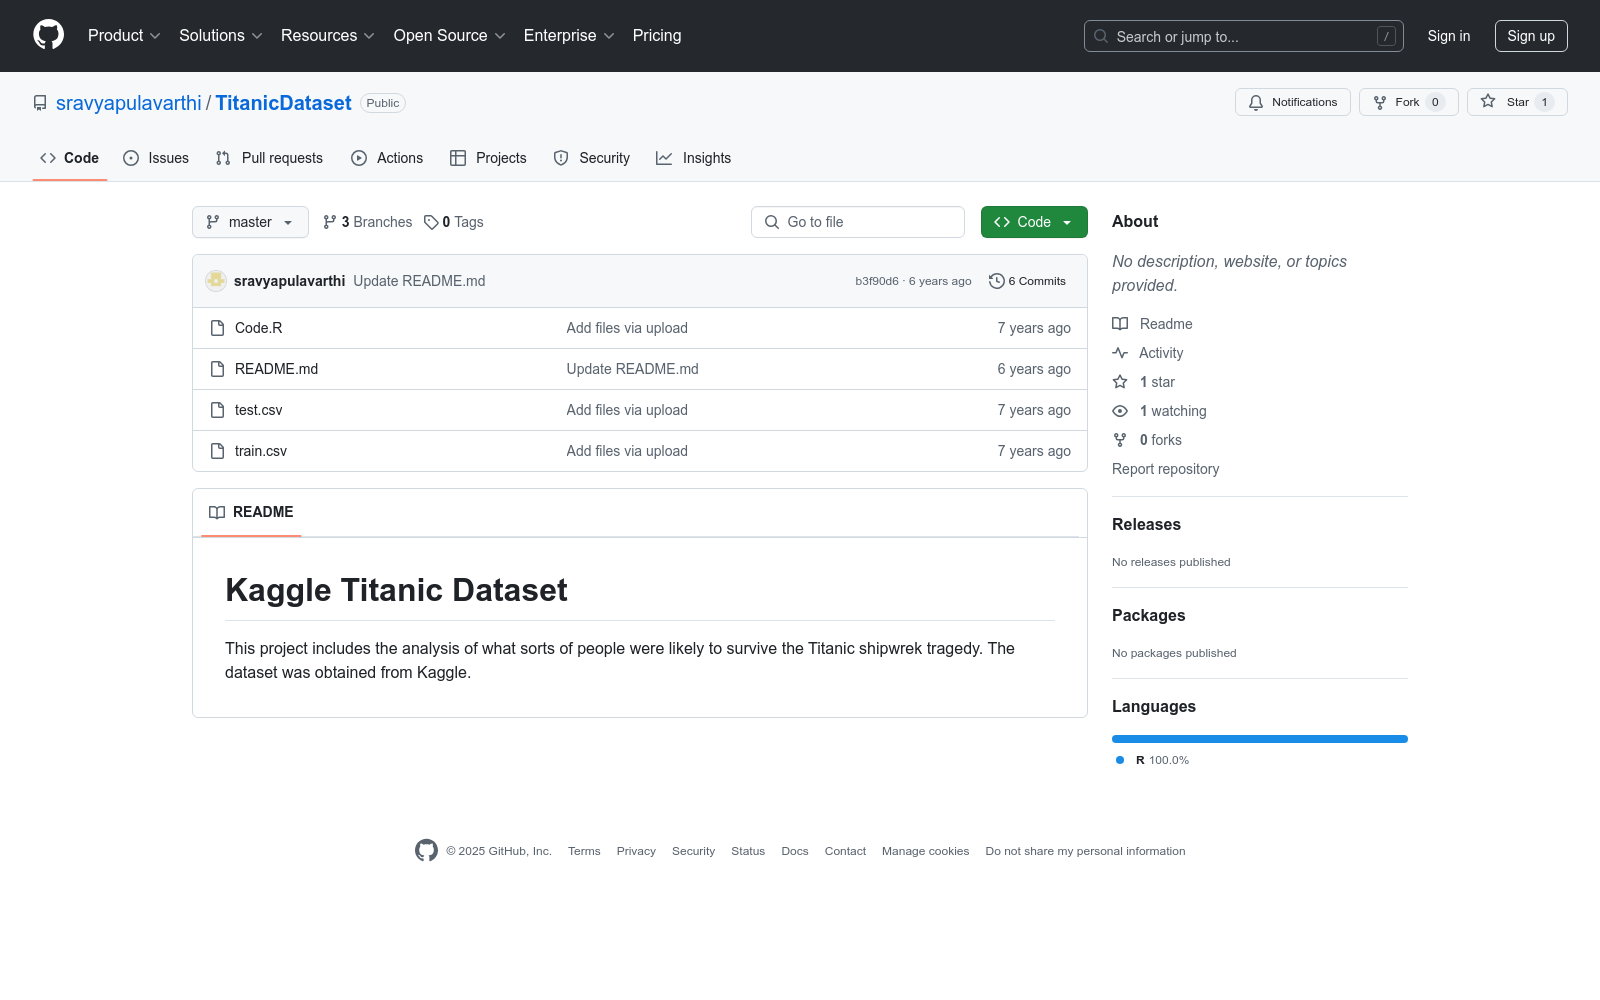Click the Search or jump to field
This screenshot has height=1000, width=1600.
(1244, 36)
